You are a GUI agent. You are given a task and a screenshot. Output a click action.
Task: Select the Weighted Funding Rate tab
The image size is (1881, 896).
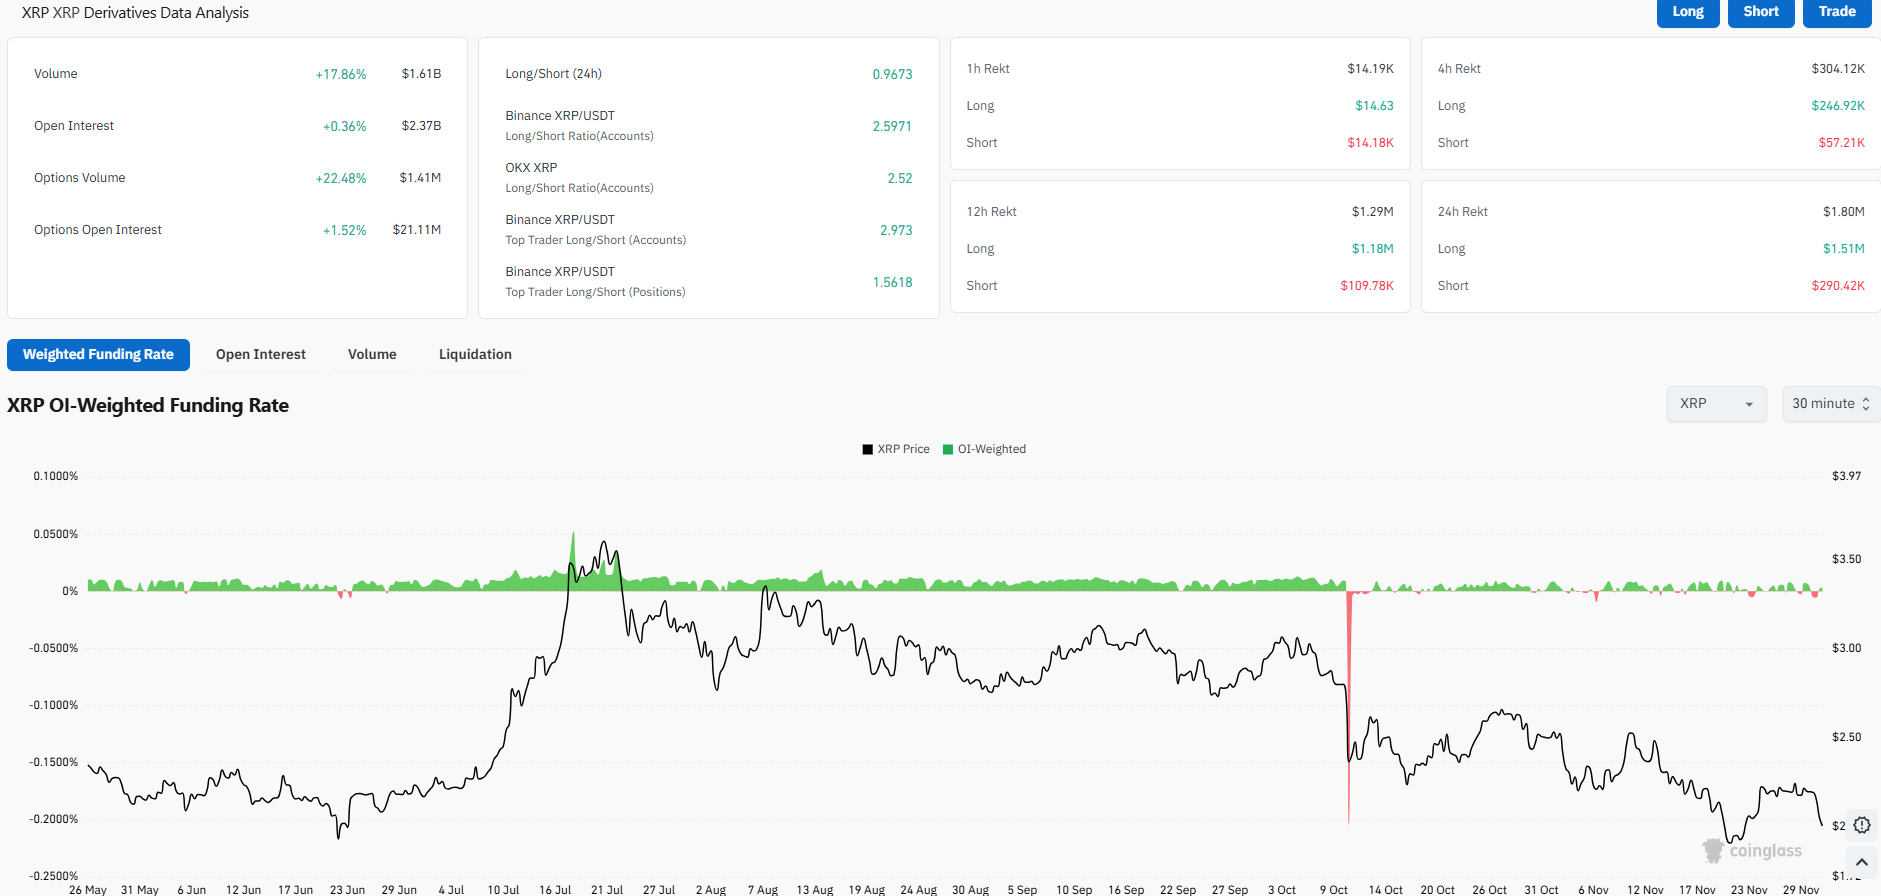(x=98, y=355)
